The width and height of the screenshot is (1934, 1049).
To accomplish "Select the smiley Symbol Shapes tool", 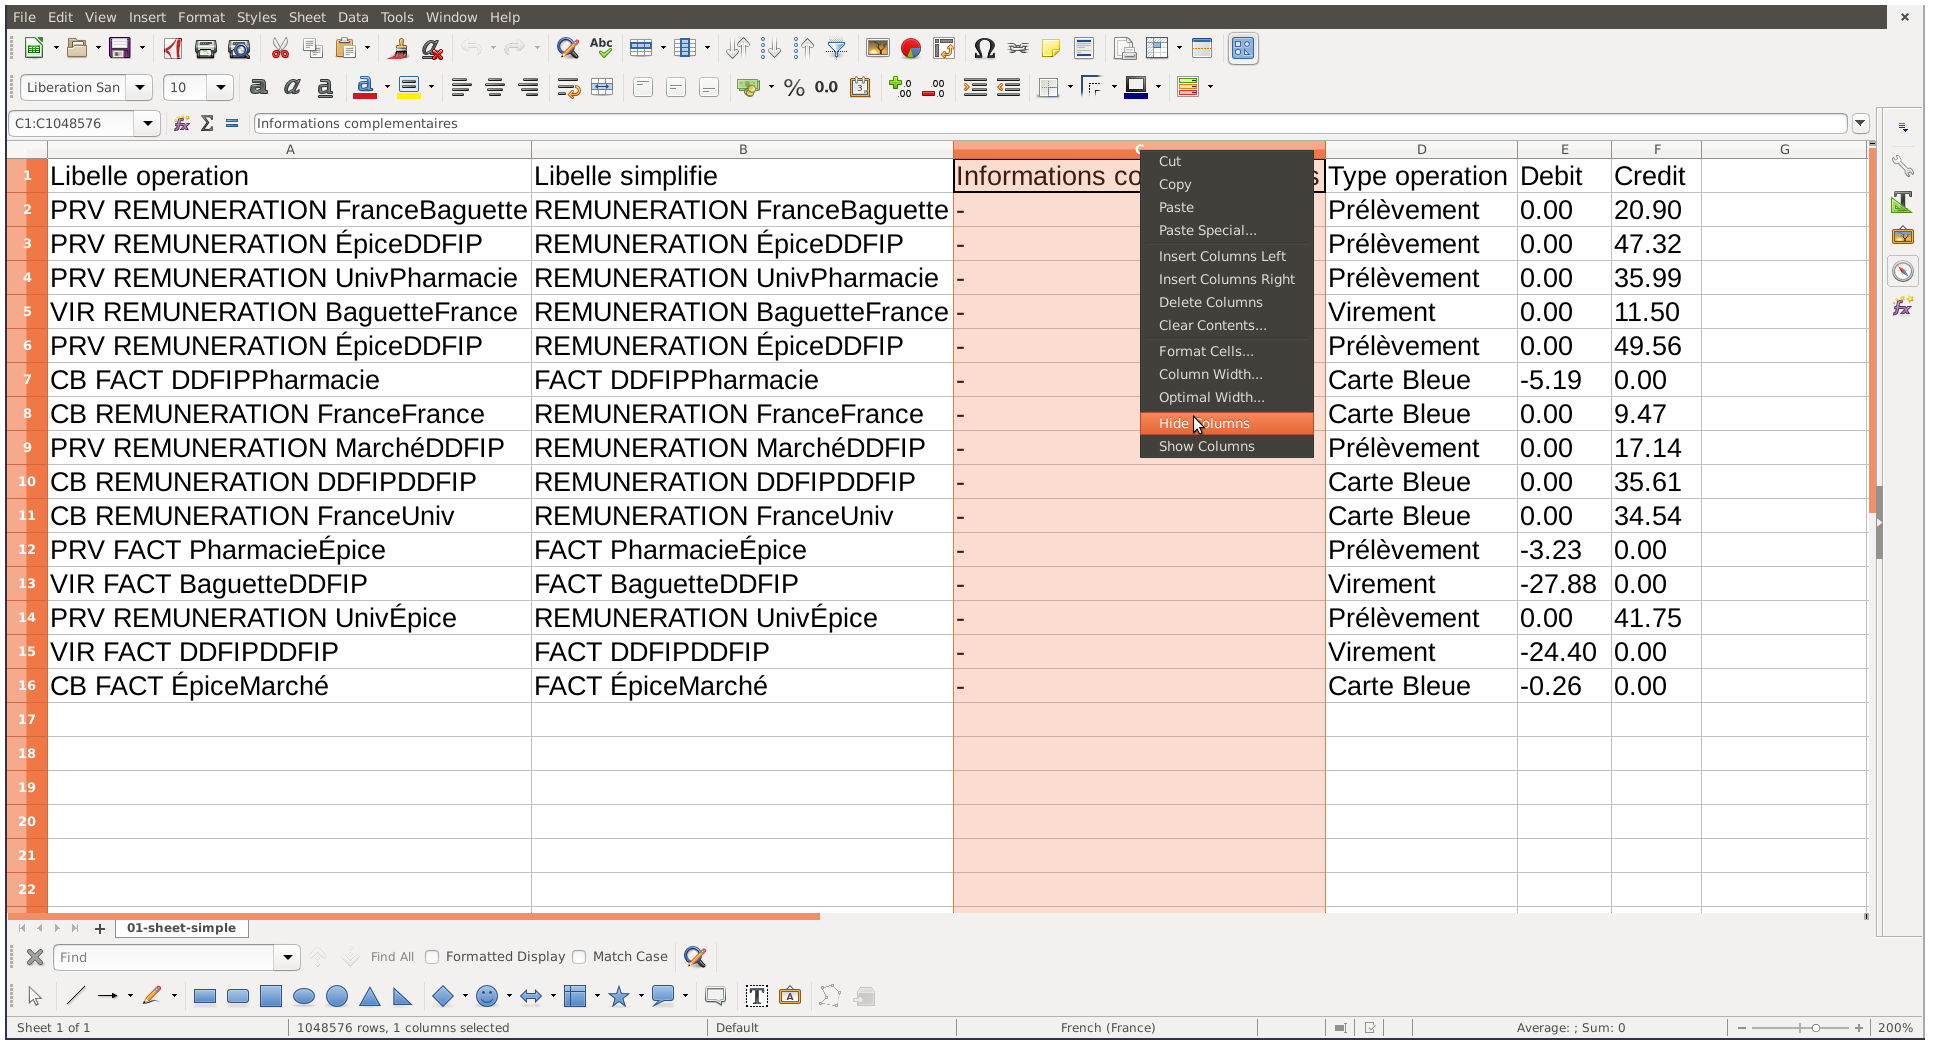I will (487, 996).
